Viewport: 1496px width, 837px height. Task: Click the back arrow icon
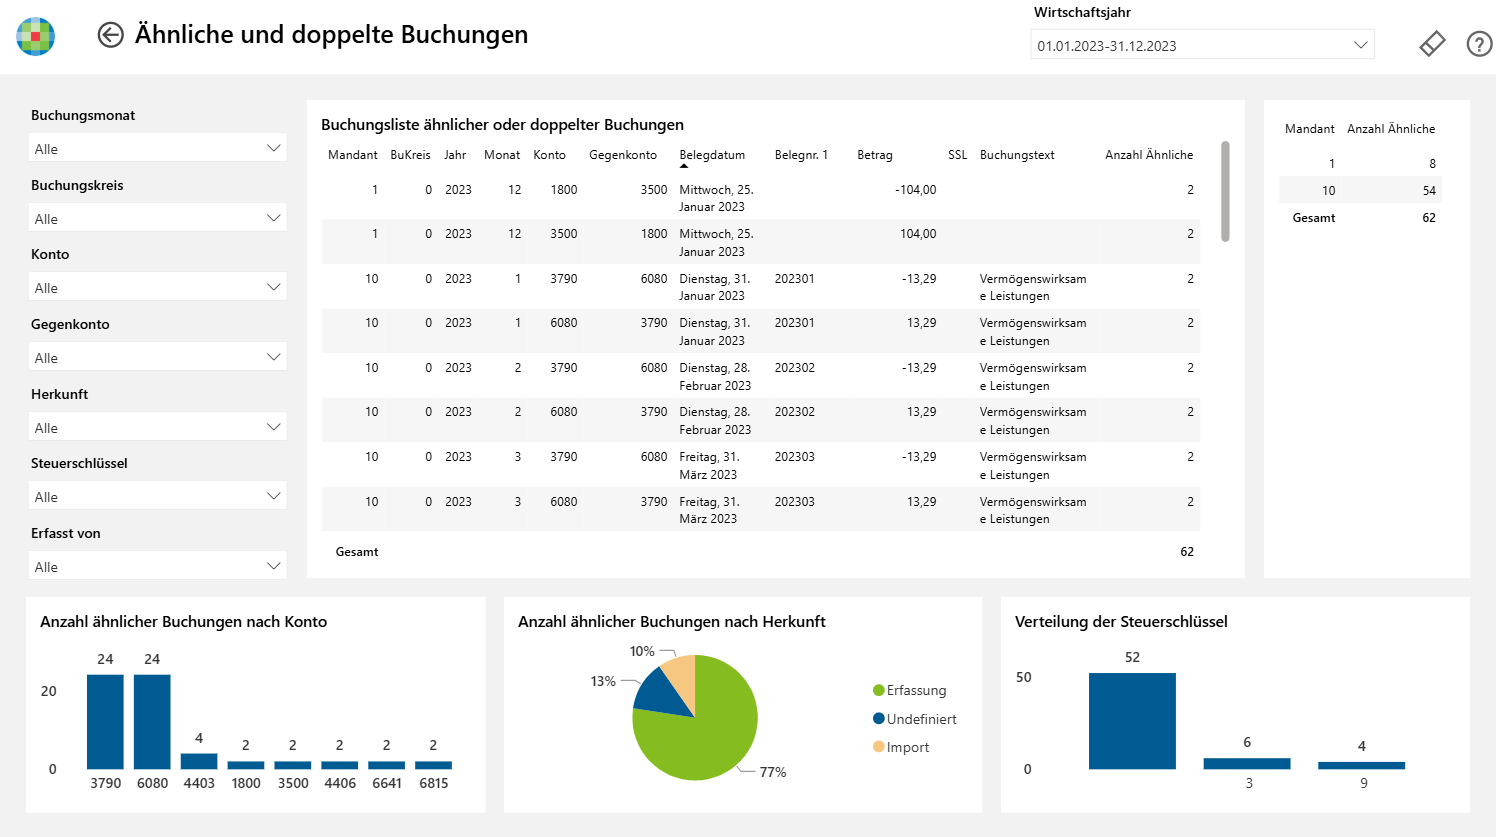[110, 35]
